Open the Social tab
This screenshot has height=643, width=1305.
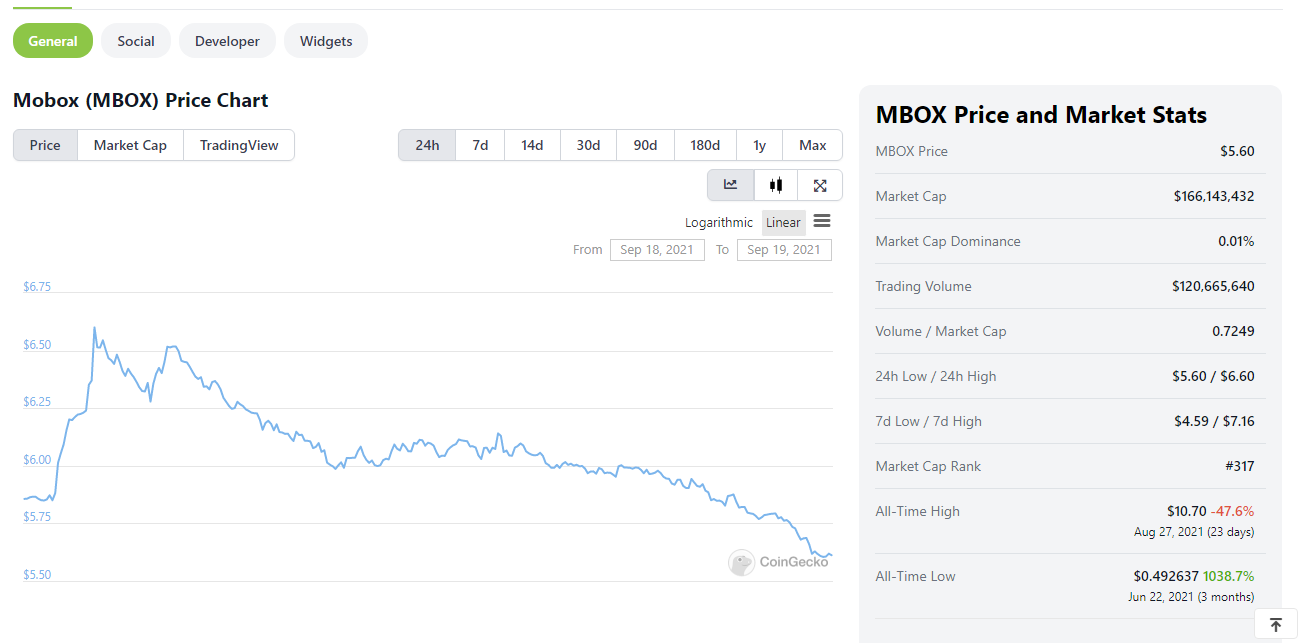(x=136, y=41)
